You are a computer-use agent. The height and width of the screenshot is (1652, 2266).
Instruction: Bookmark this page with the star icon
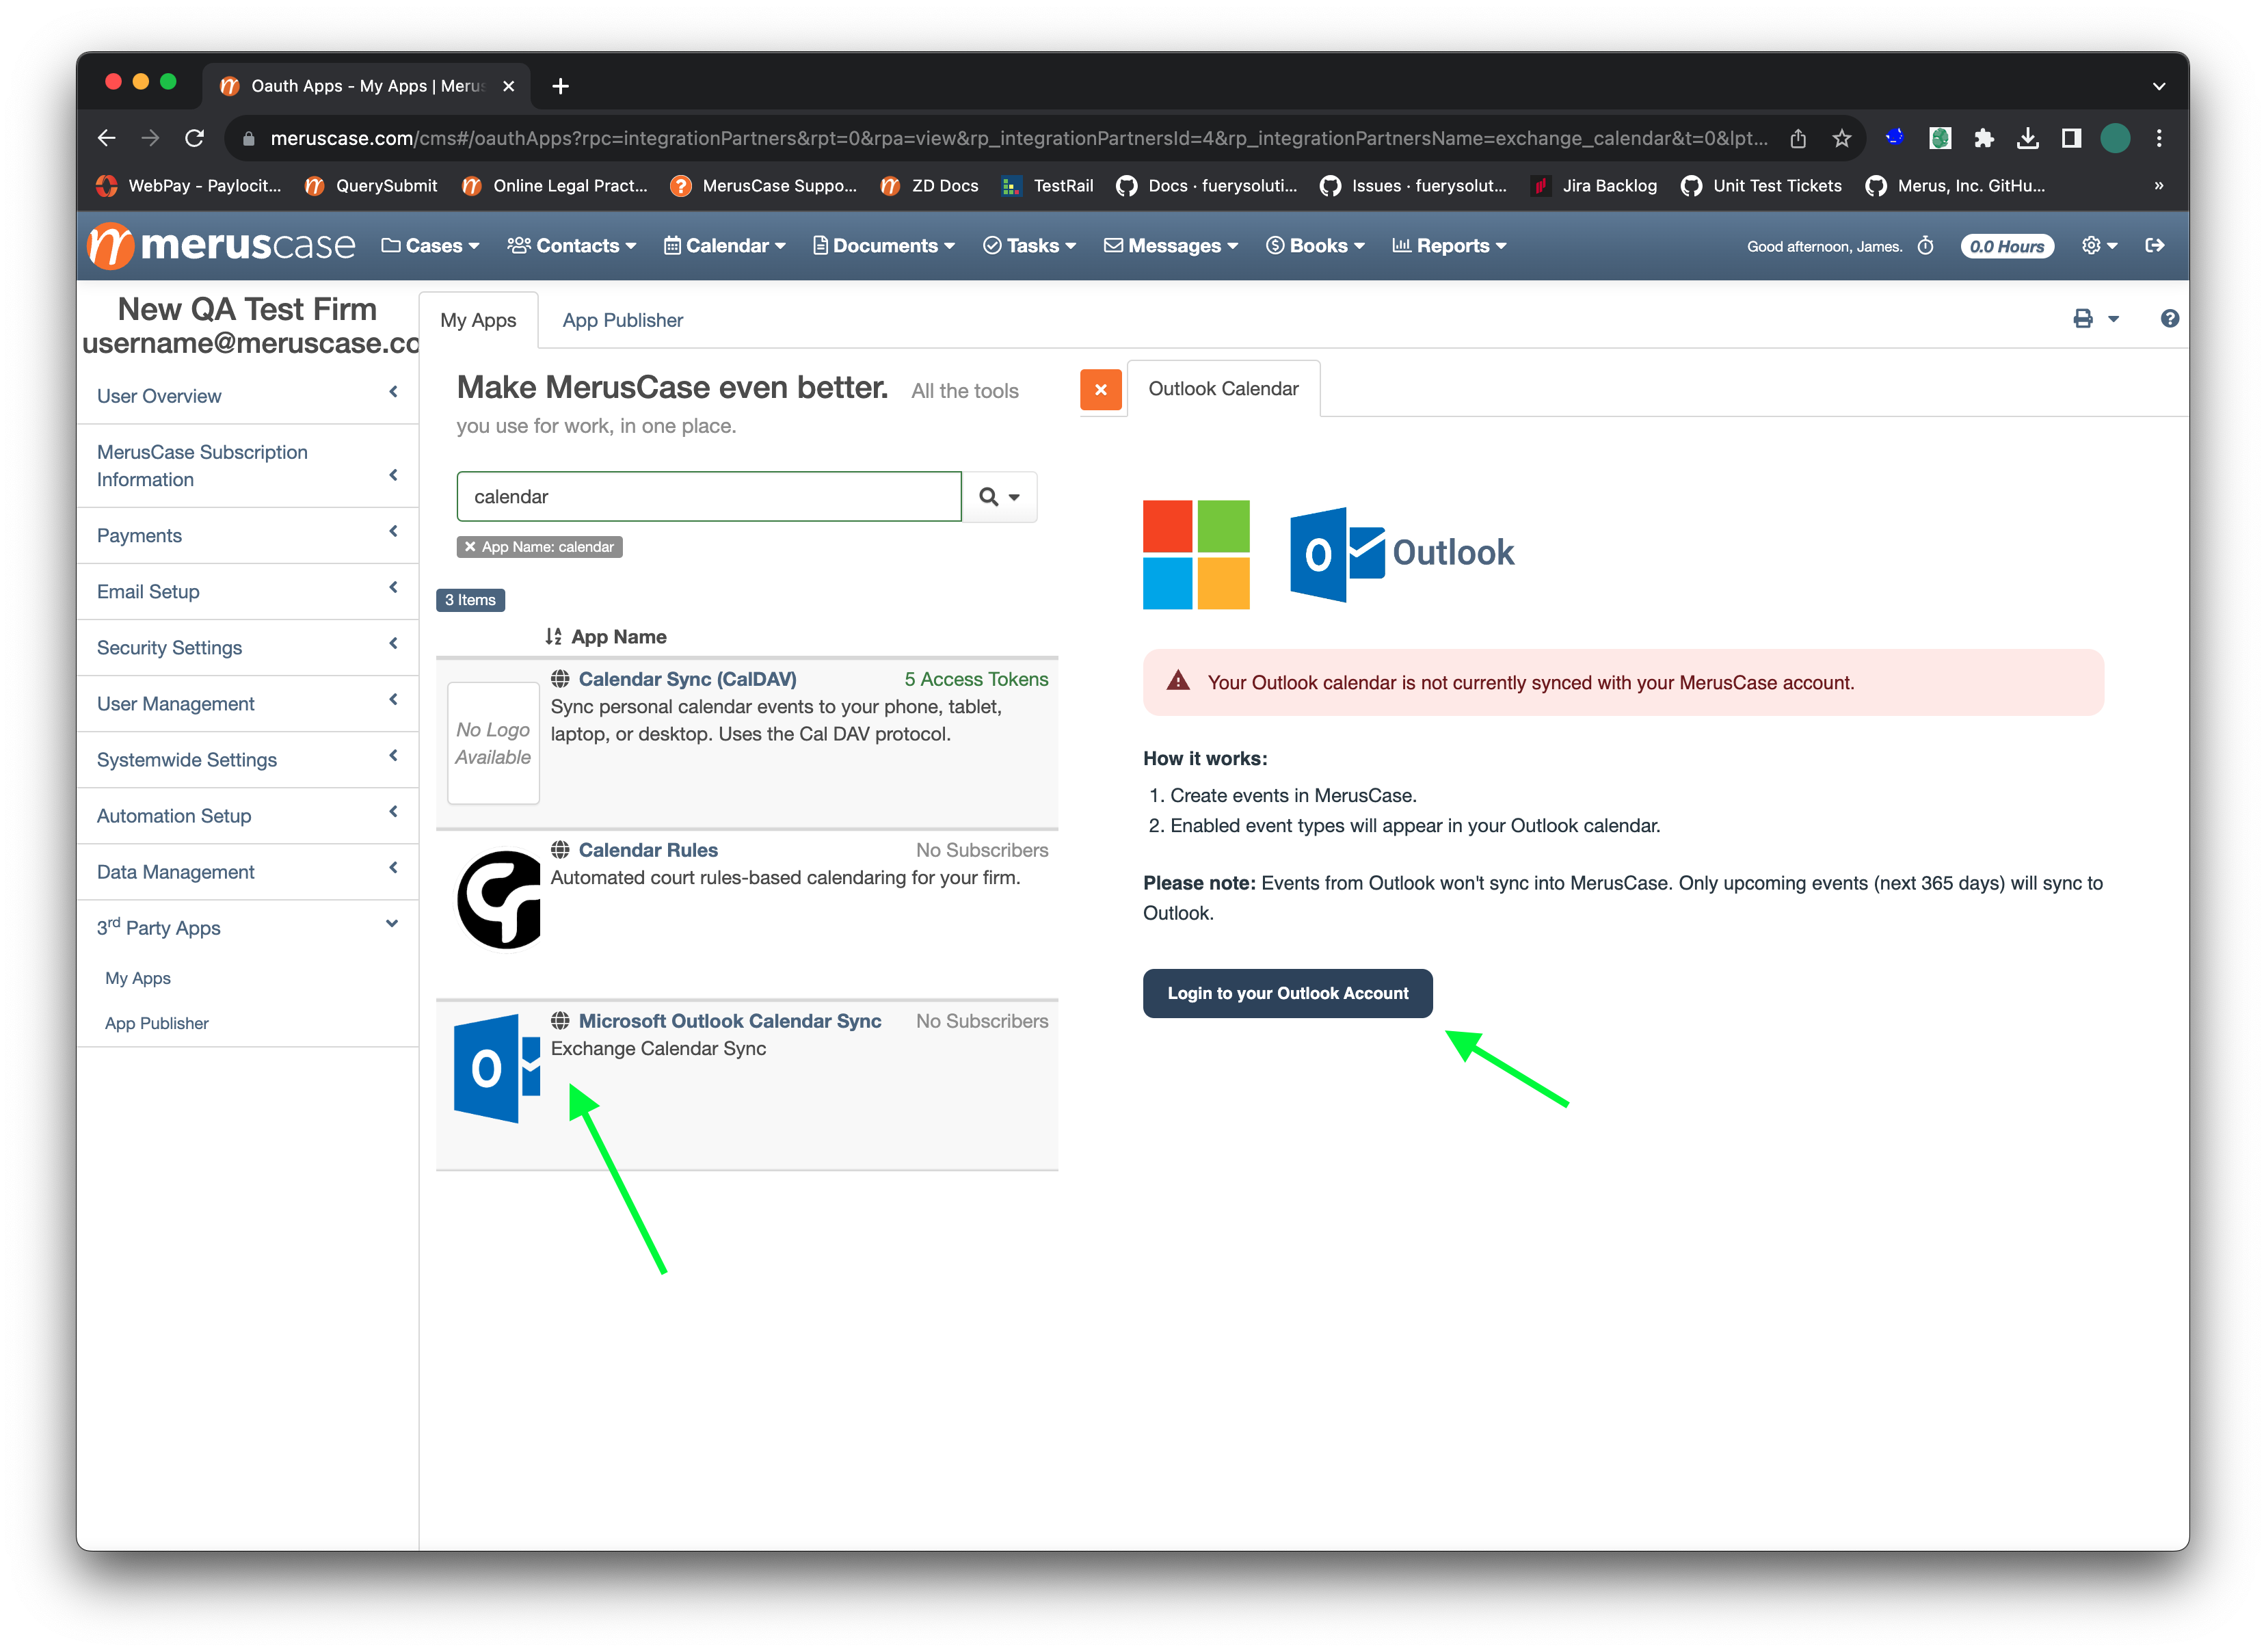pyautogui.click(x=1841, y=138)
